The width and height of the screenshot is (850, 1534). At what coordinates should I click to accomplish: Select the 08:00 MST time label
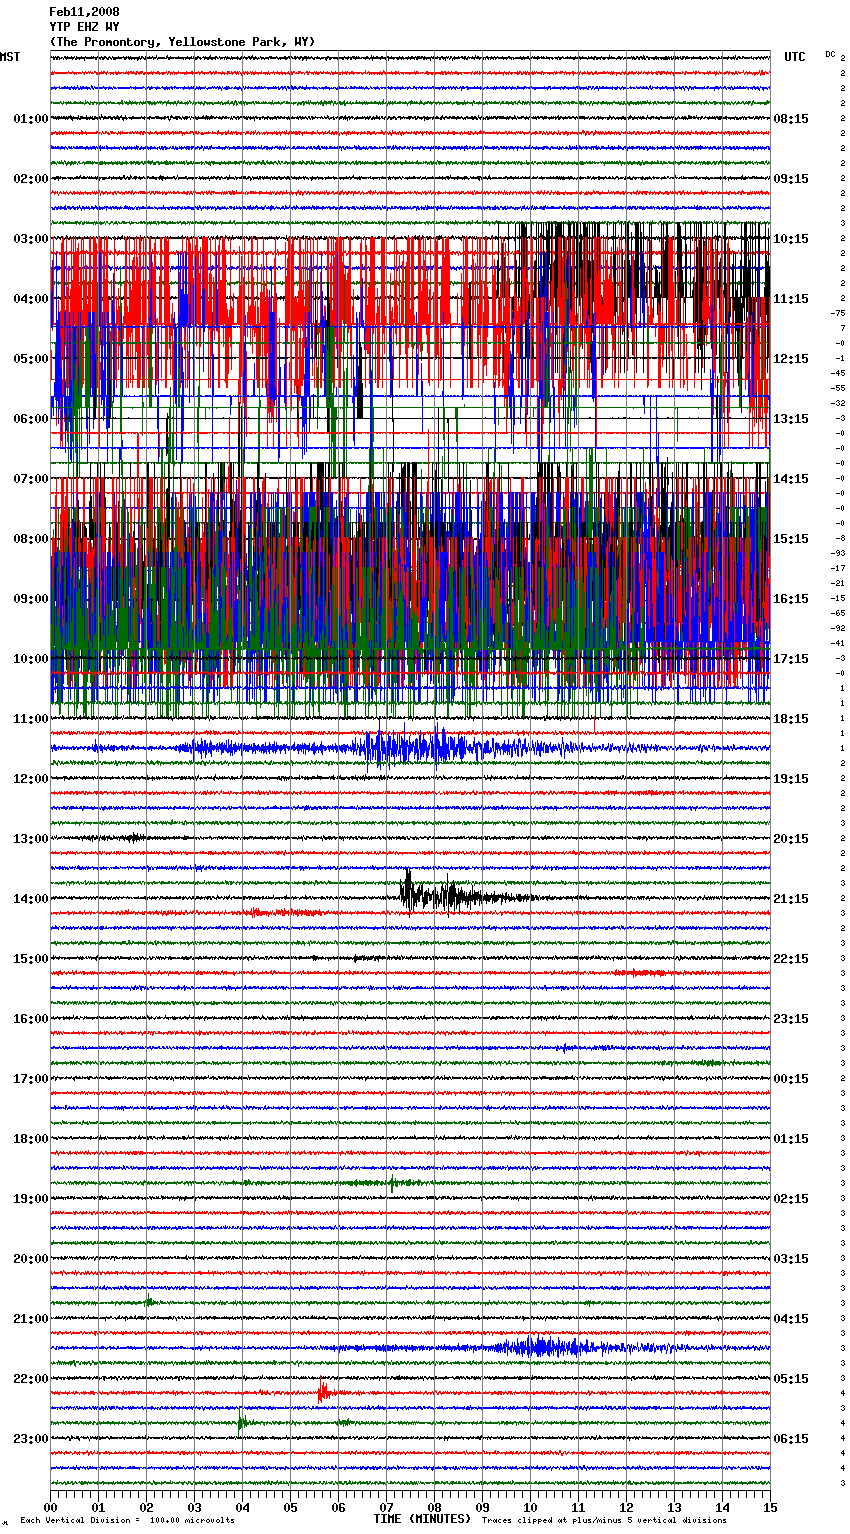(31, 539)
